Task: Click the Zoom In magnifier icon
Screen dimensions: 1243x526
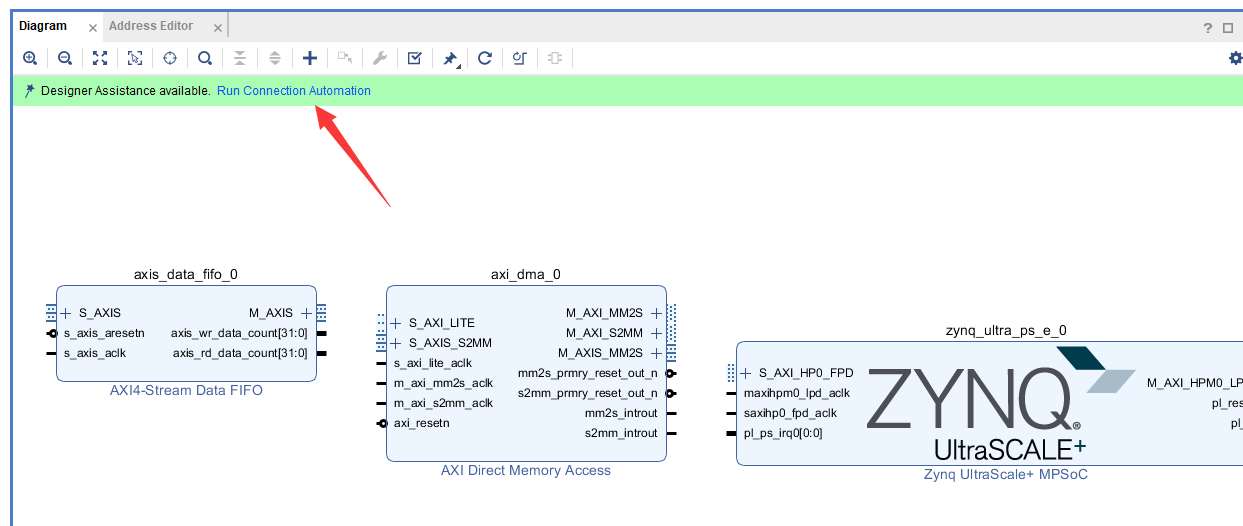Action: click(x=30, y=58)
